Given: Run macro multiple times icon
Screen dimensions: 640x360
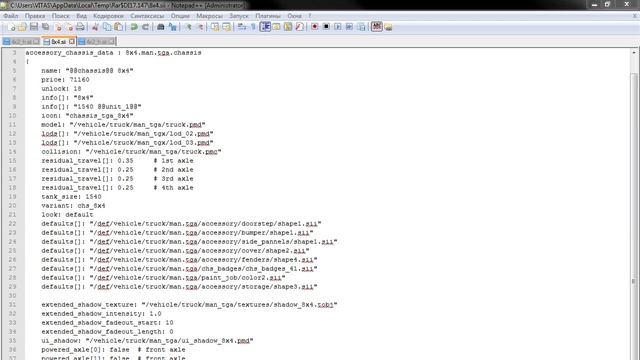Looking at the screenshot, I should 349,27.
